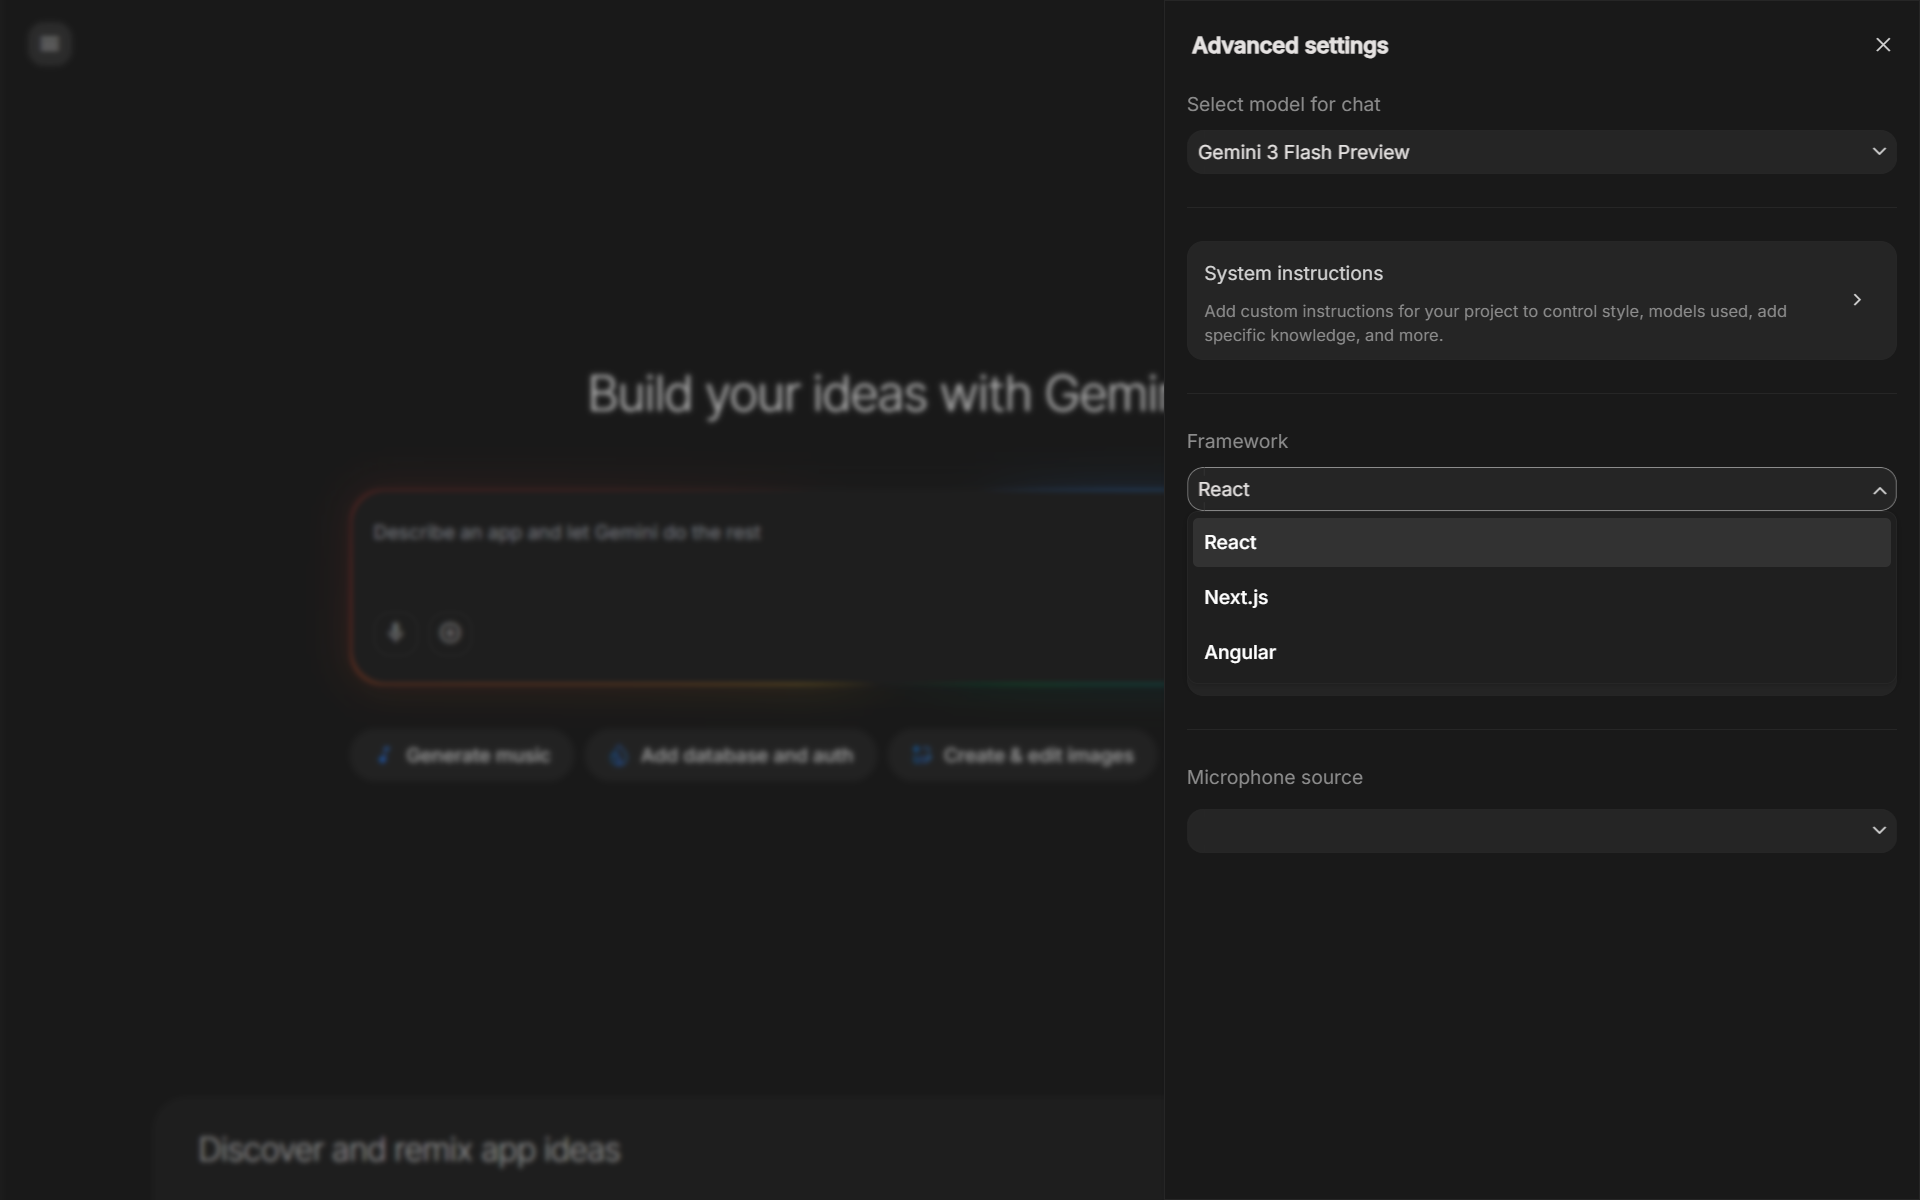The height and width of the screenshot is (1200, 1920).
Task: Click the 'Microphone source' label
Action: 1274,777
